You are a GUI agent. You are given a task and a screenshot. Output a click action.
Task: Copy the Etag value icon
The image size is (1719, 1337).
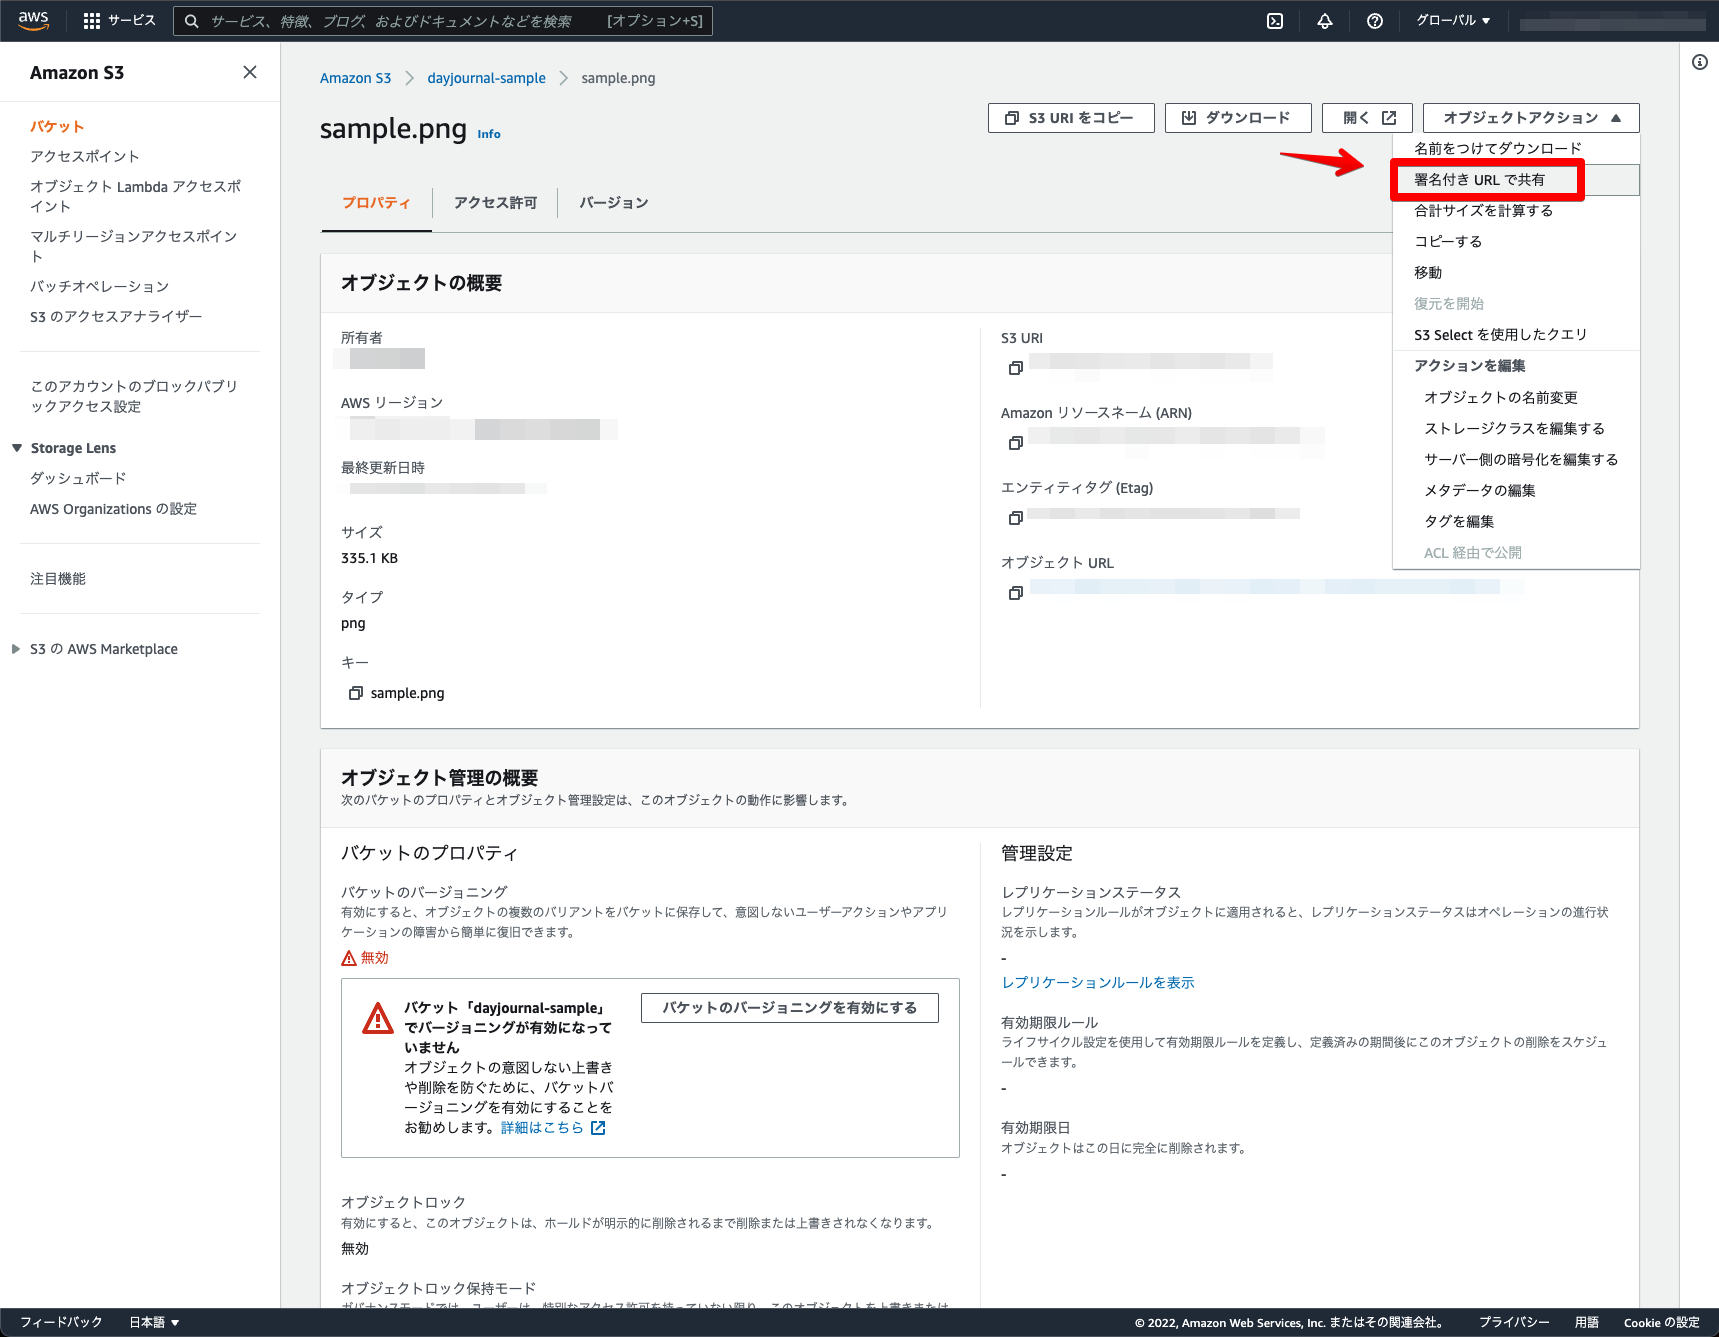pos(1016,518)
